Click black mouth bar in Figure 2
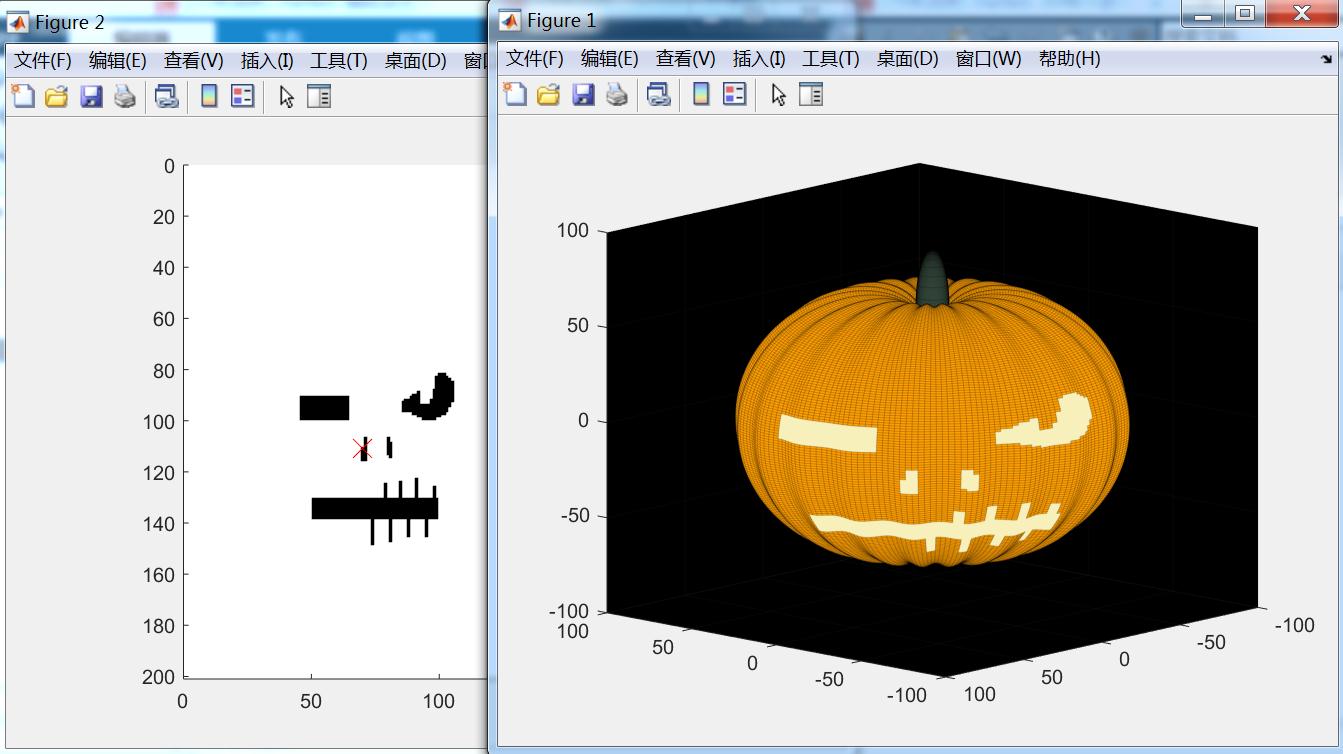 (x=375, y=508)
